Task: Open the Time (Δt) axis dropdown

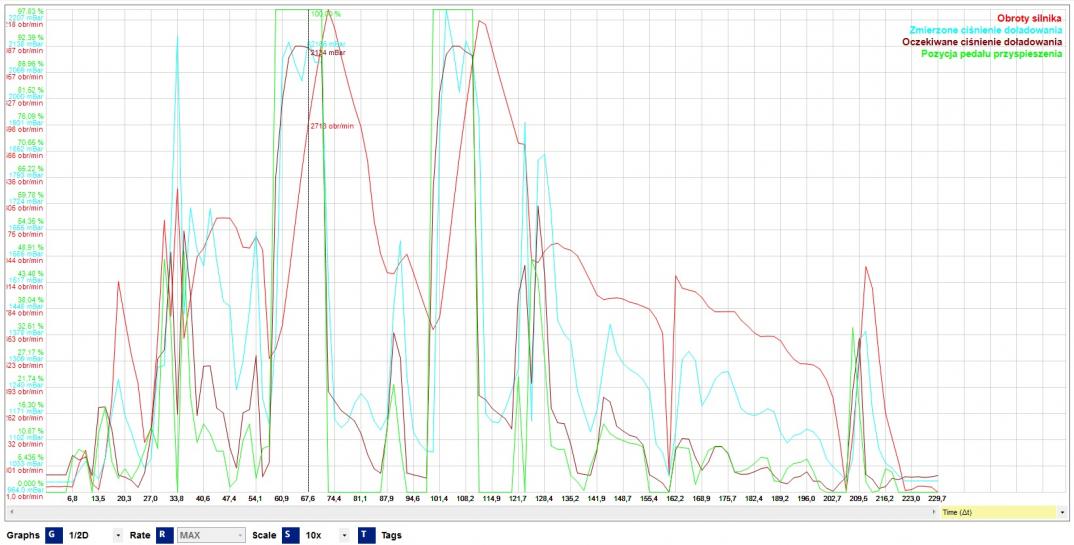Action: tap(1062, 512)
